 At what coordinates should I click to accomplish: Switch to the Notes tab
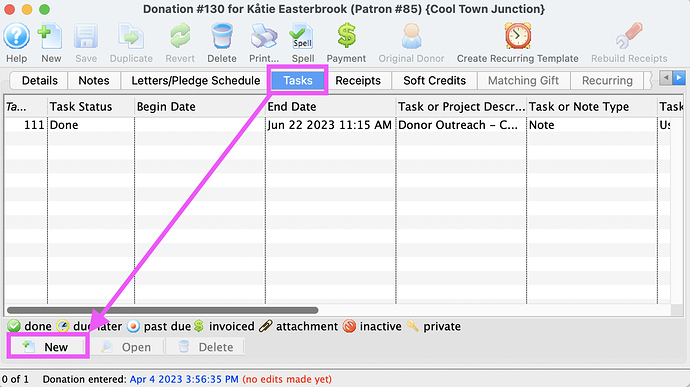[94, 81]
